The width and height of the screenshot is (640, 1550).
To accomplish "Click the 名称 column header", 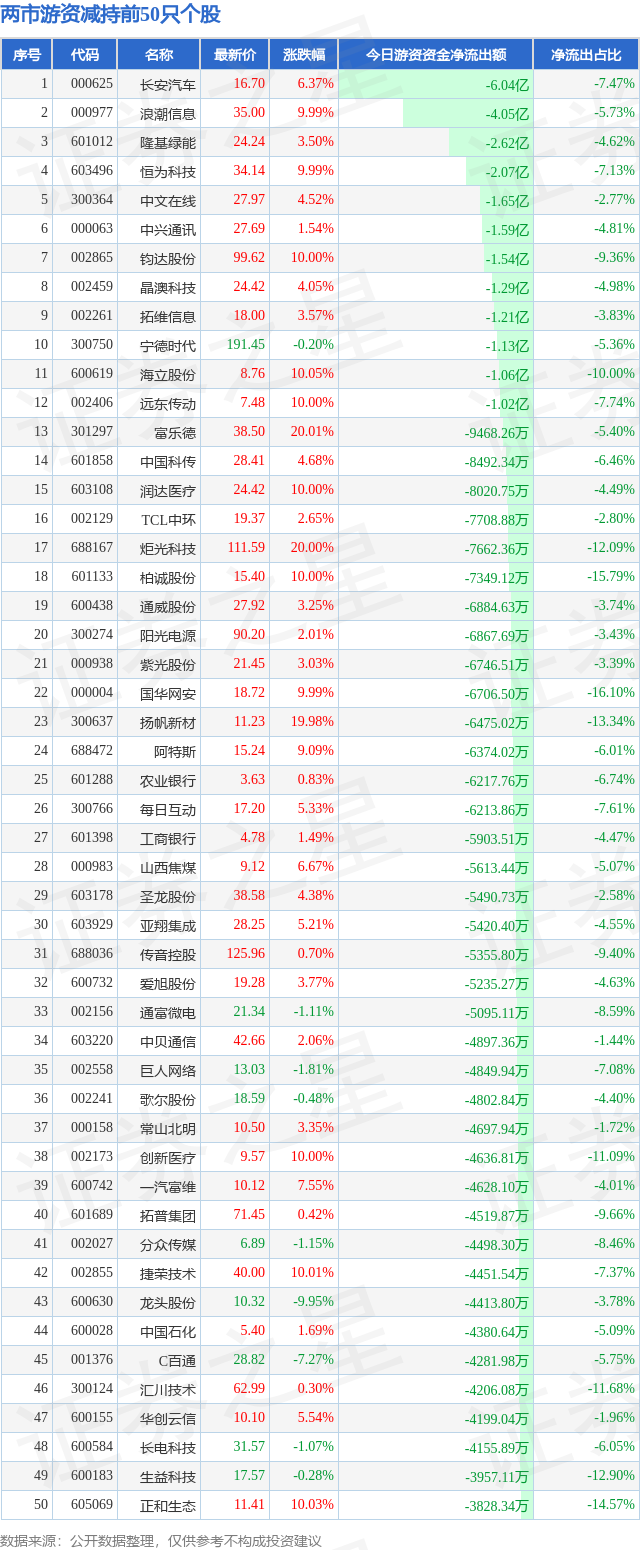I will (x=158, y=55).
